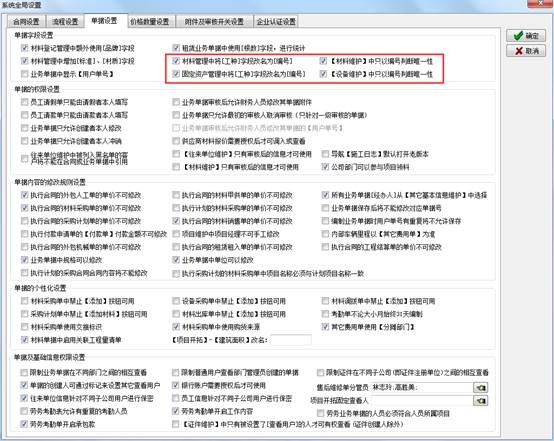Image resolution: width=554 pixels, height=441 pixels.
Task: Click the browse icon beside 项目开拓固定查看人 field
Action: (x=481, y=401)
